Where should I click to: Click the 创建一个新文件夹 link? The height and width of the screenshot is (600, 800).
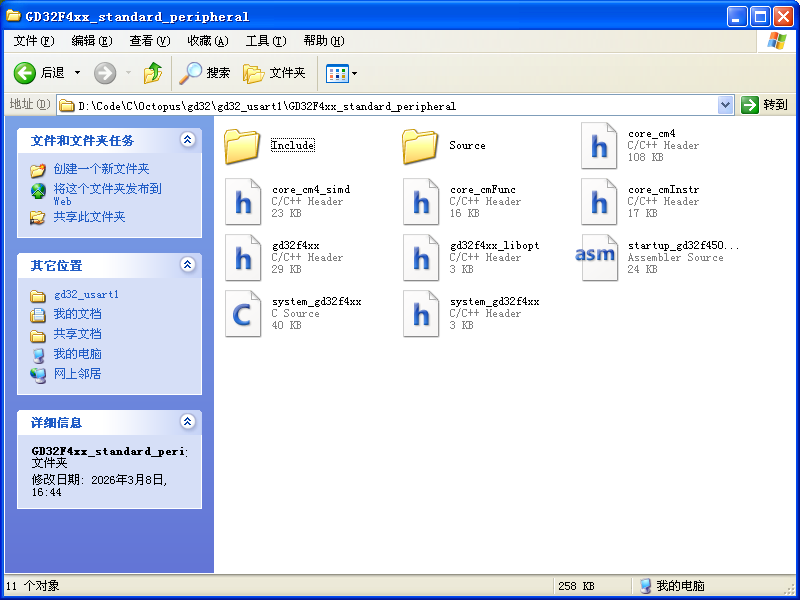[101, 169]
